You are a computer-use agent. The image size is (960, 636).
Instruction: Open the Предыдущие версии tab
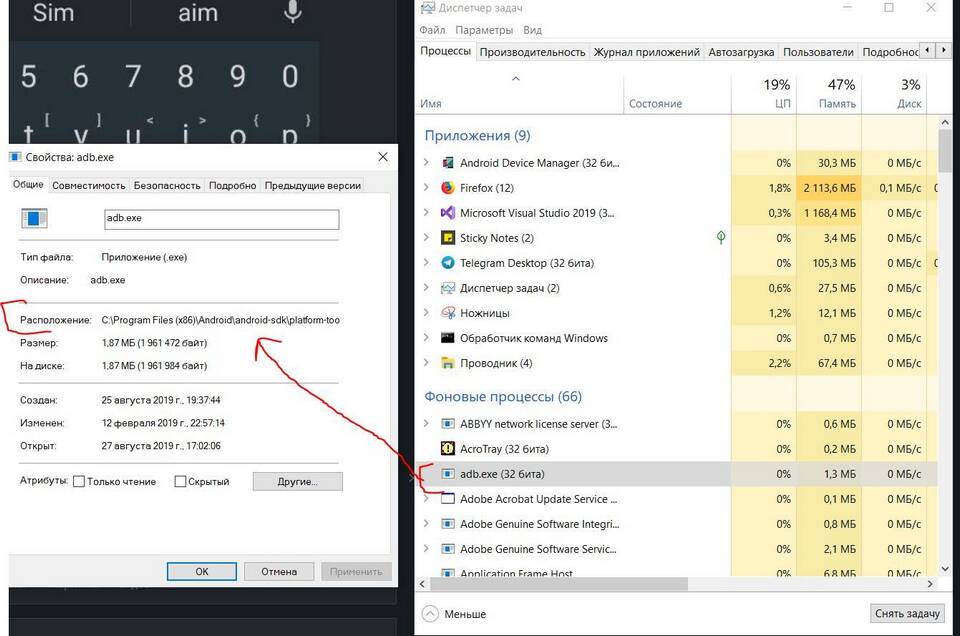coord(313,185)
